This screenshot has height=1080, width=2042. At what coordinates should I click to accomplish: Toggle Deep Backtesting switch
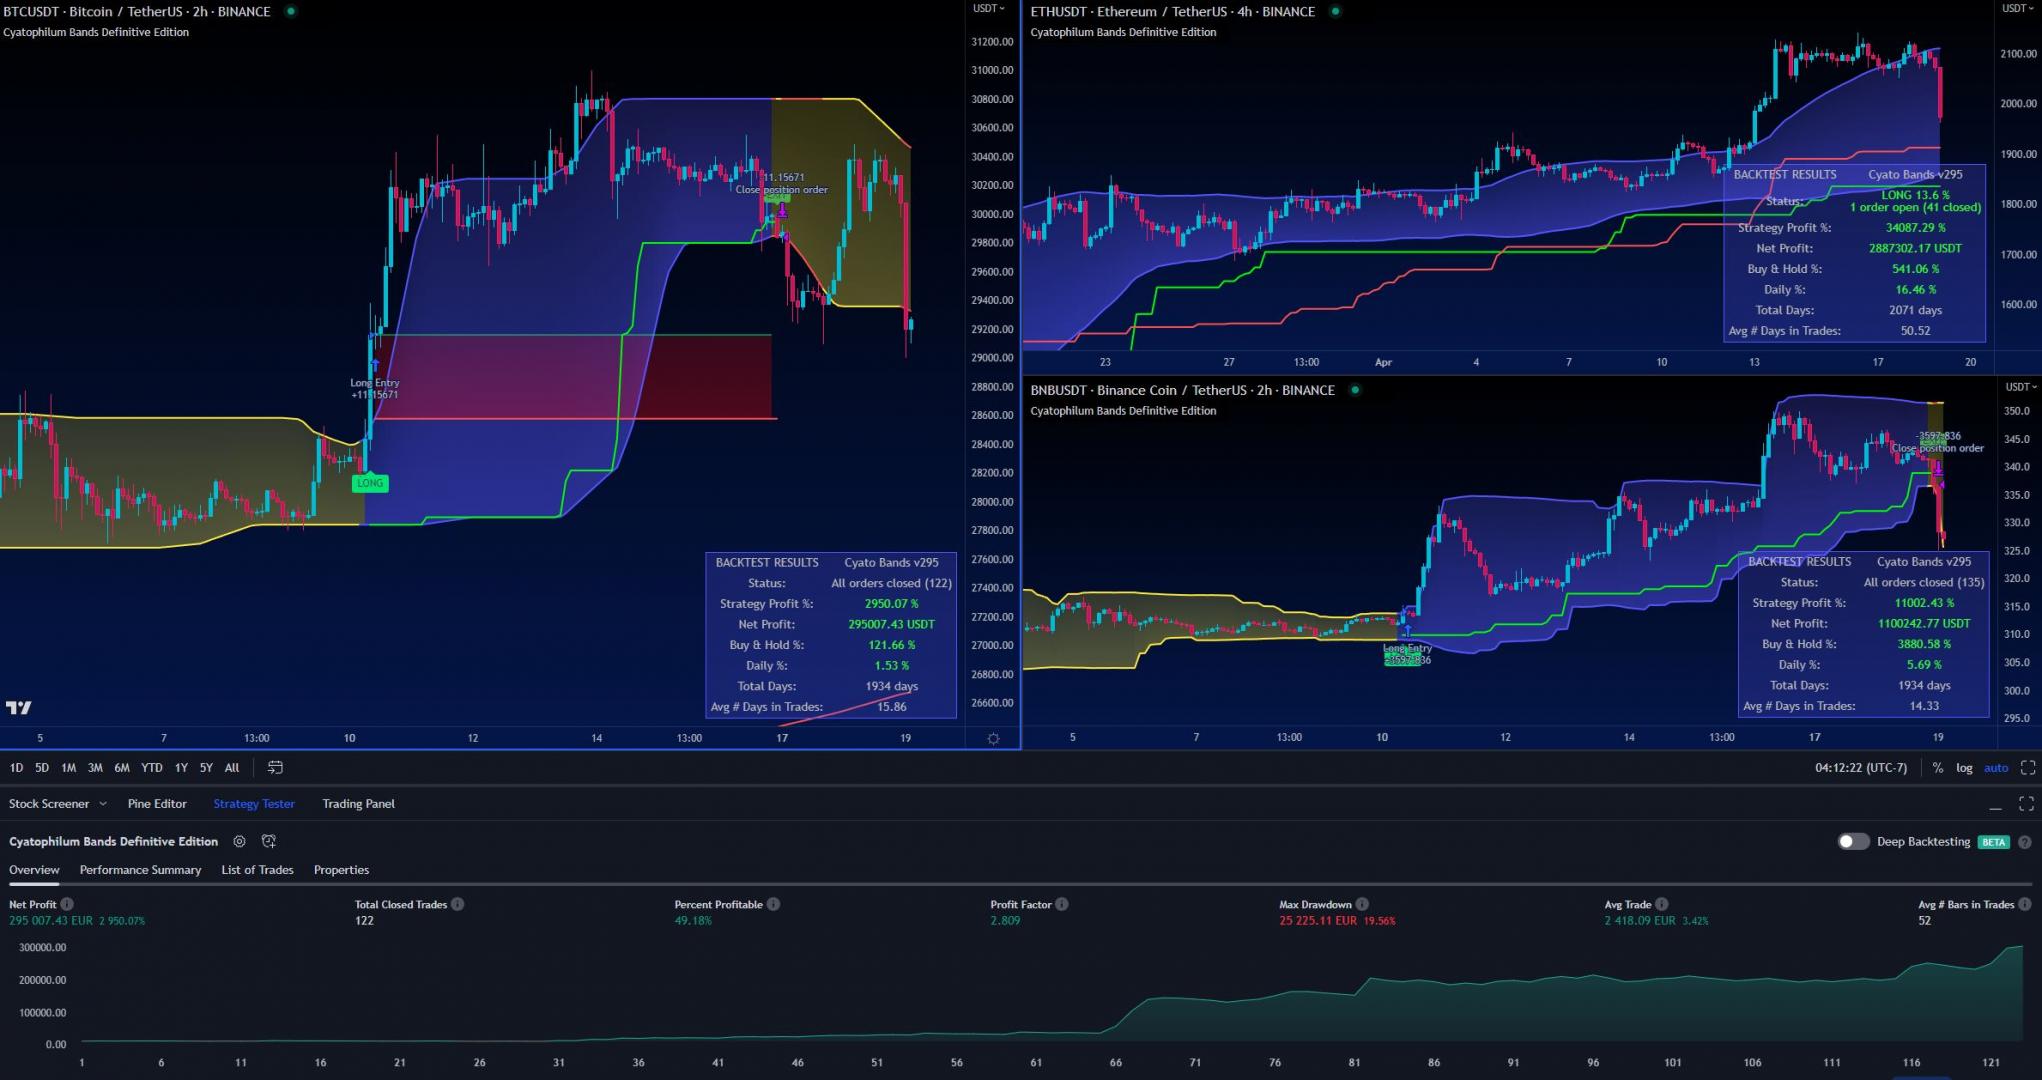point(1853,842)
